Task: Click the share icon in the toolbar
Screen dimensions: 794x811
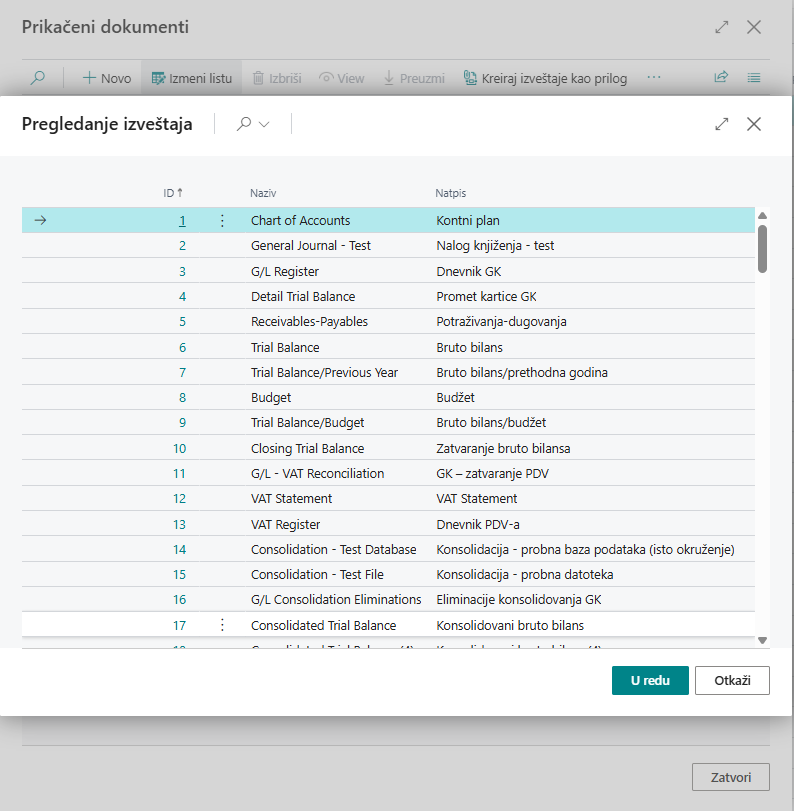Action: coord(721,78)
